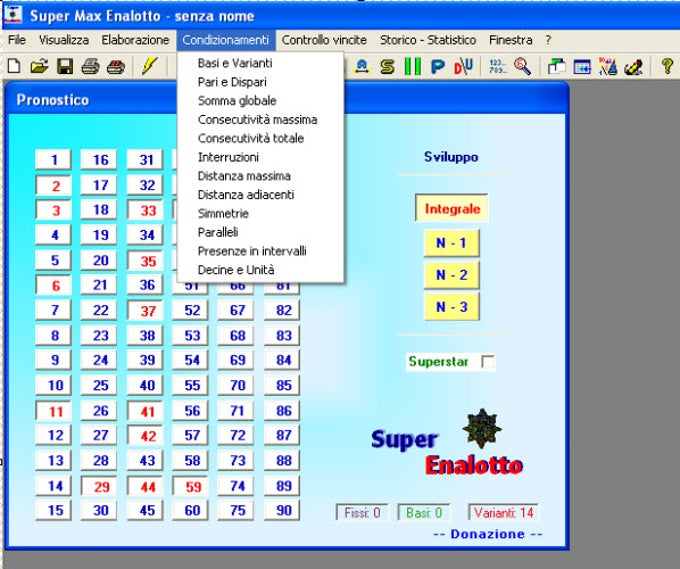Image resolution: width=680 pixels, height=569 pixels.
Task: Choose Pari e Dispari menu entry
Action: click(x=260, y=82)
